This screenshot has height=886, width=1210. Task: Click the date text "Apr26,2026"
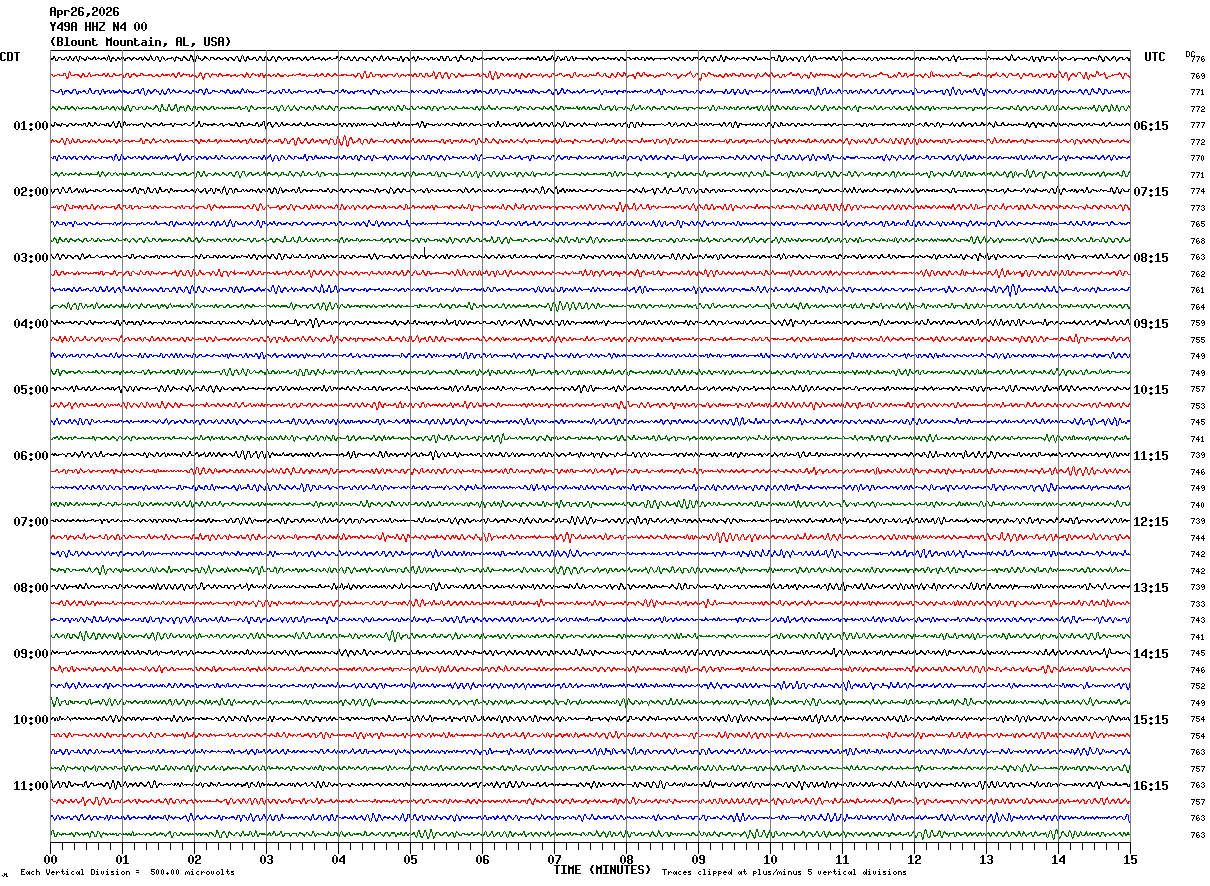(84, 12)
